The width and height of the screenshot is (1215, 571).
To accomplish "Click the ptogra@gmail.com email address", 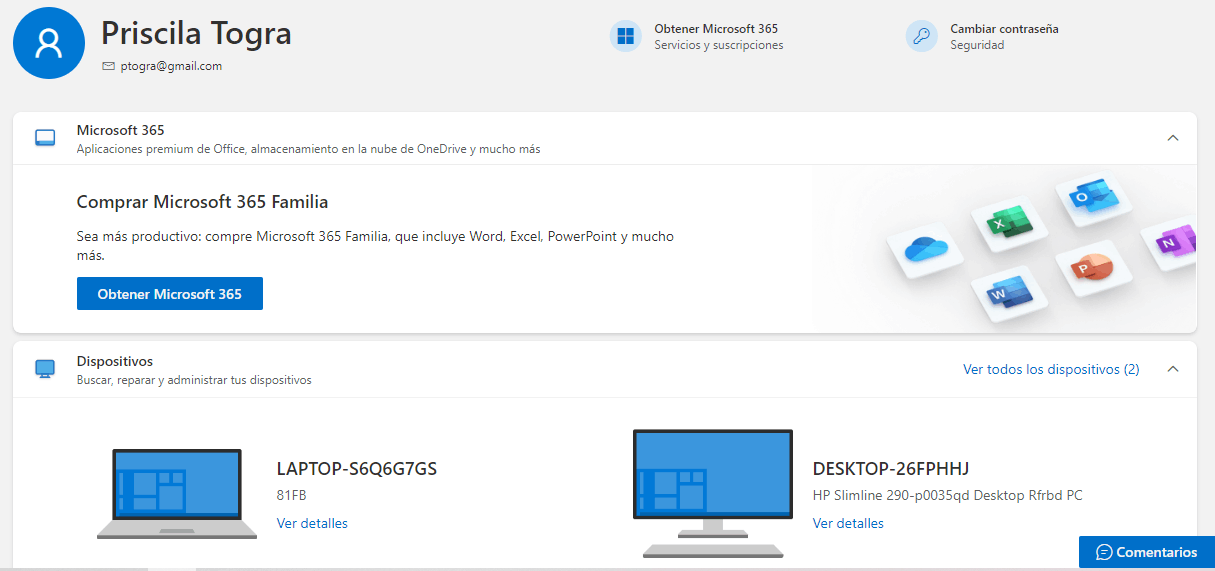I will tap(171, 66).
